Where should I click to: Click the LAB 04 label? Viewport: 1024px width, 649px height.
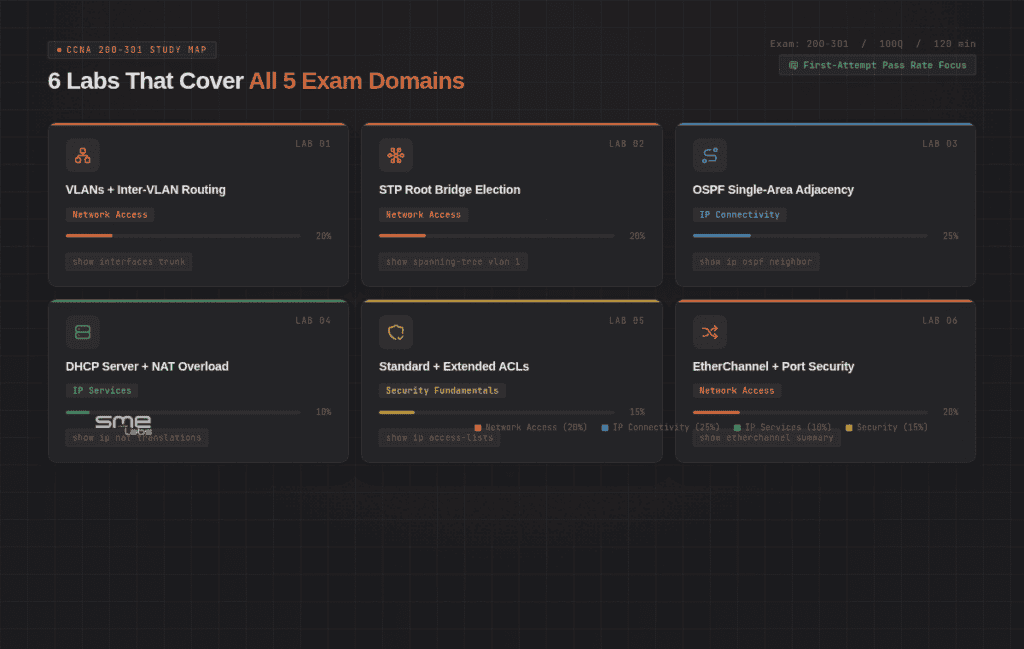[x=313, y=321]
